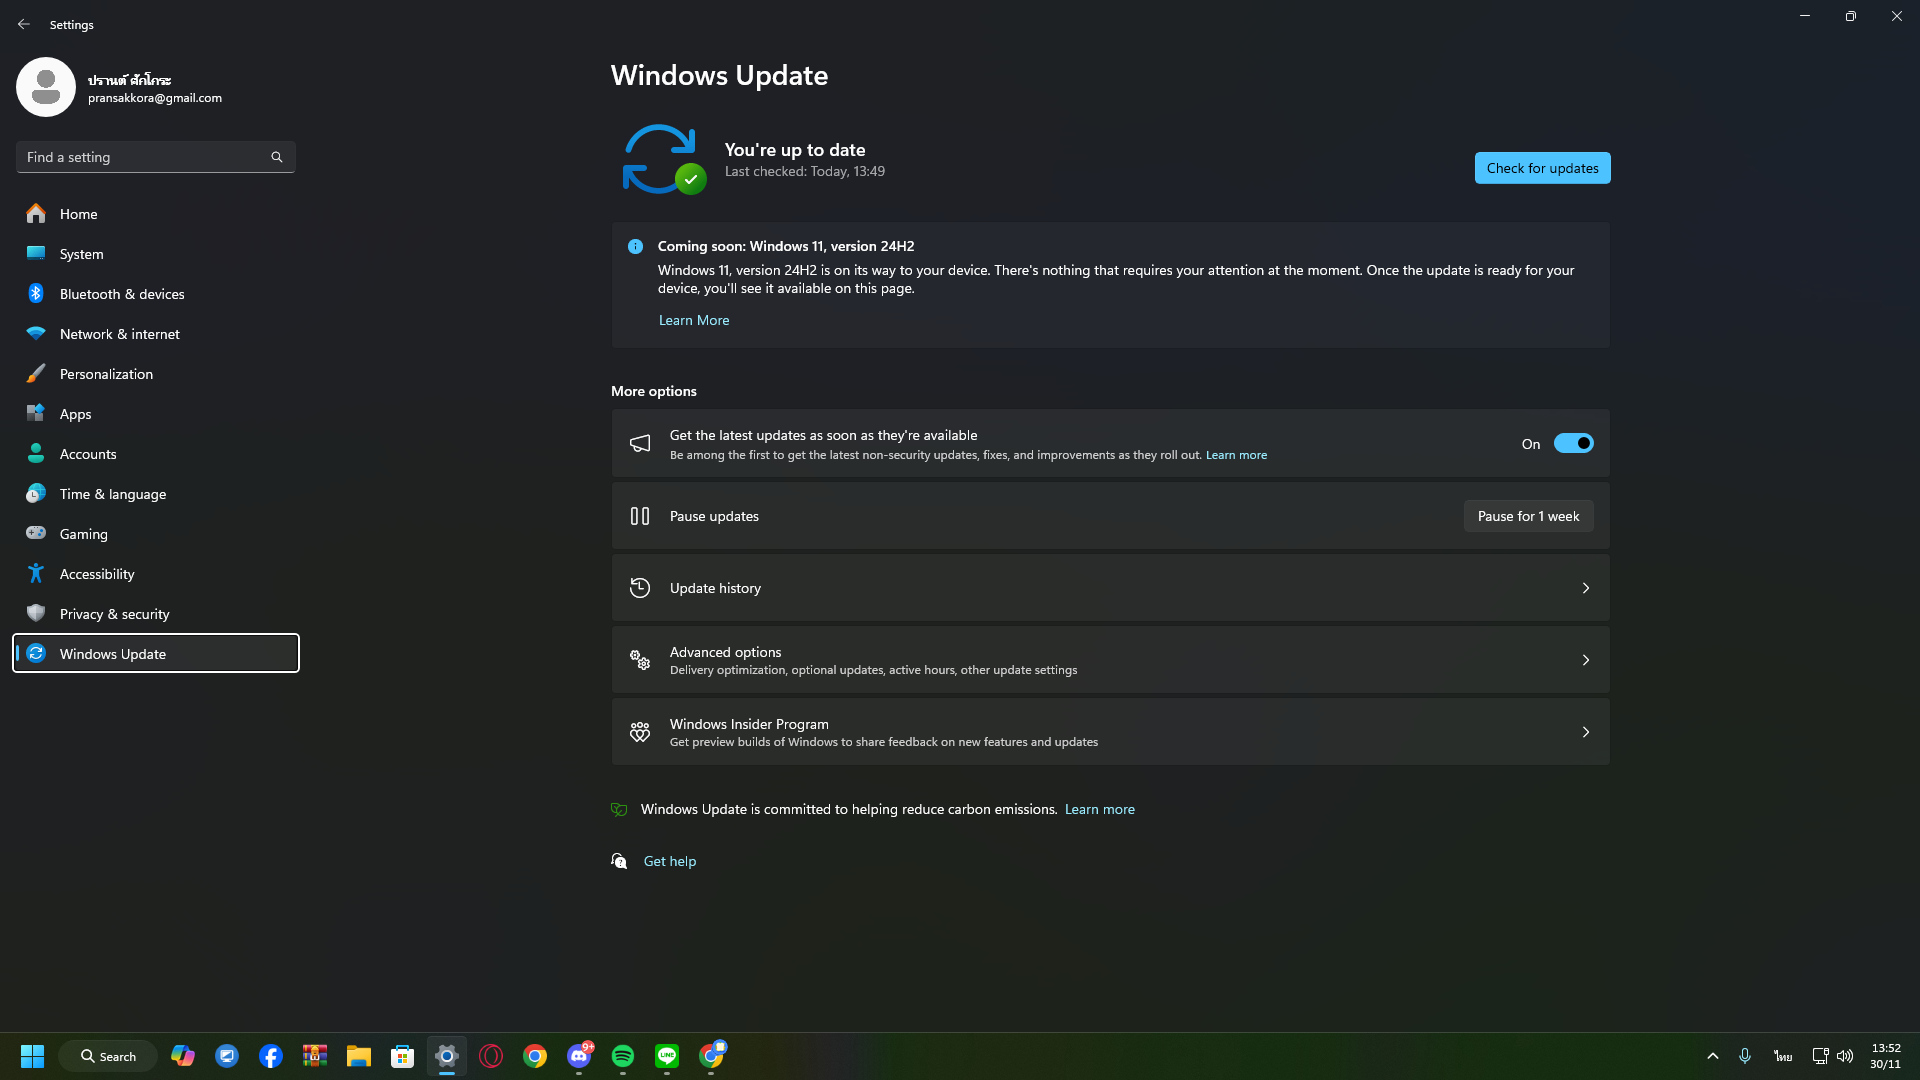The width and height of the screenshot is (1920, 1080).
Task: Click the Last checked: Today, 13:49 text
Action: click(x=805, y=172)
